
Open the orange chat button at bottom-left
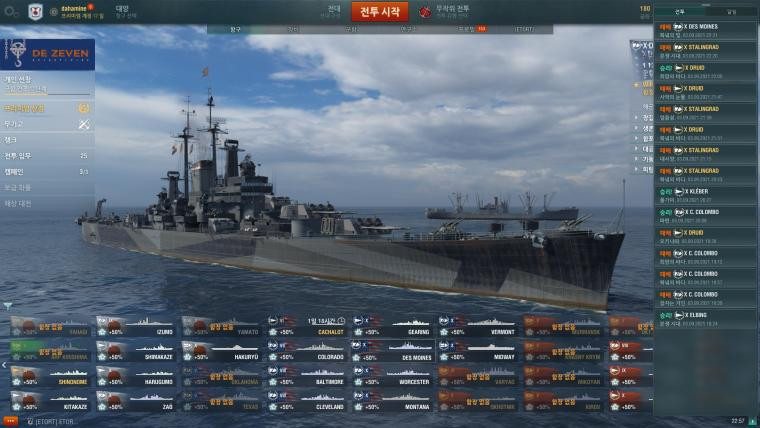pos(10,421)
